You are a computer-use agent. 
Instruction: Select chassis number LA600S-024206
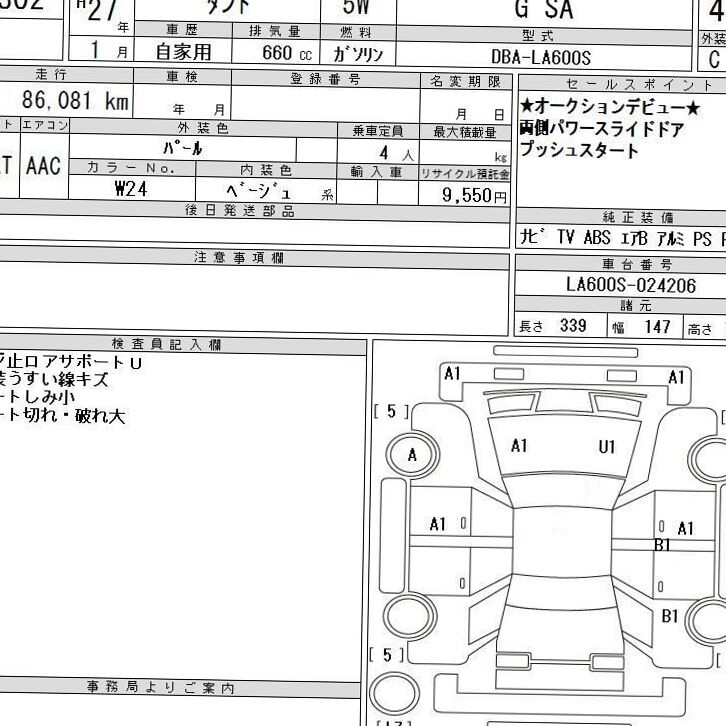point(631,285)
